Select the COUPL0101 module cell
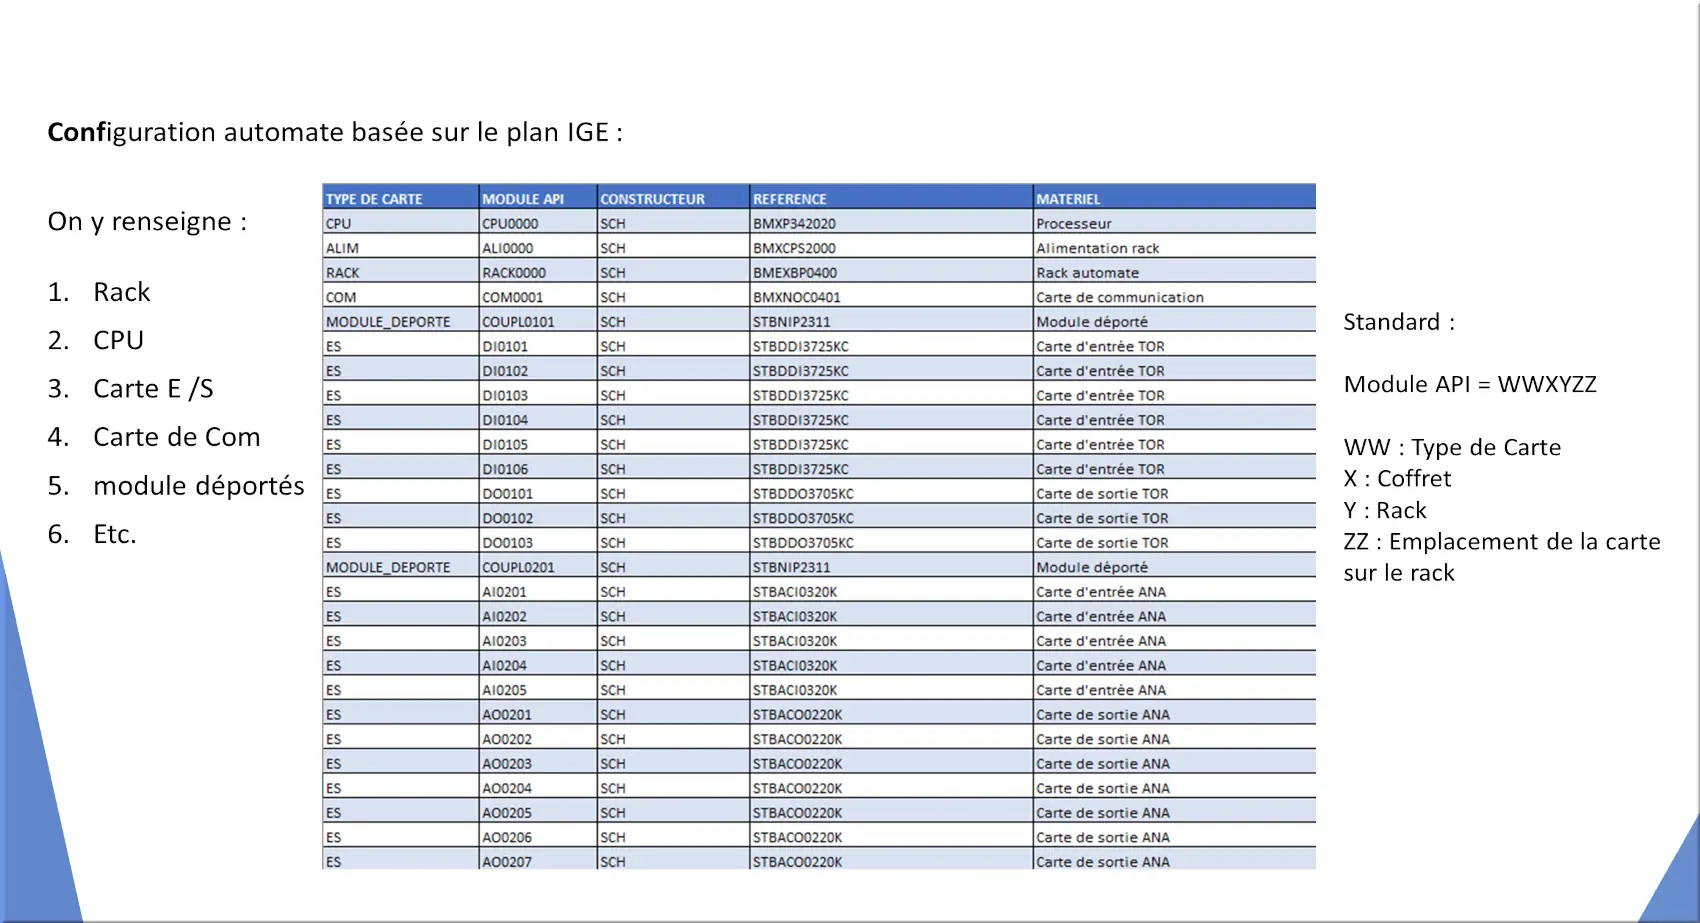1700x923 pixels. tap(538, 321)
